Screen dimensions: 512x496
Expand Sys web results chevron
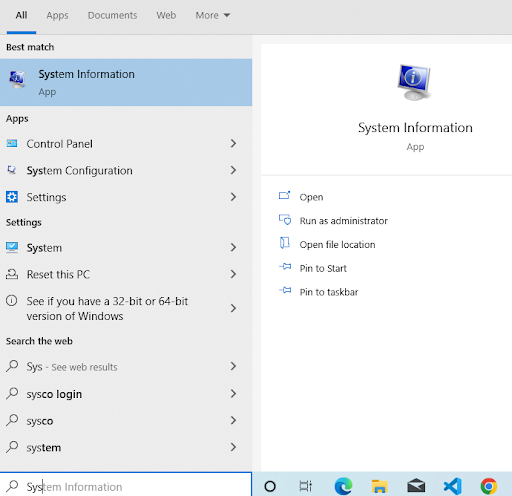pos(233,366)
